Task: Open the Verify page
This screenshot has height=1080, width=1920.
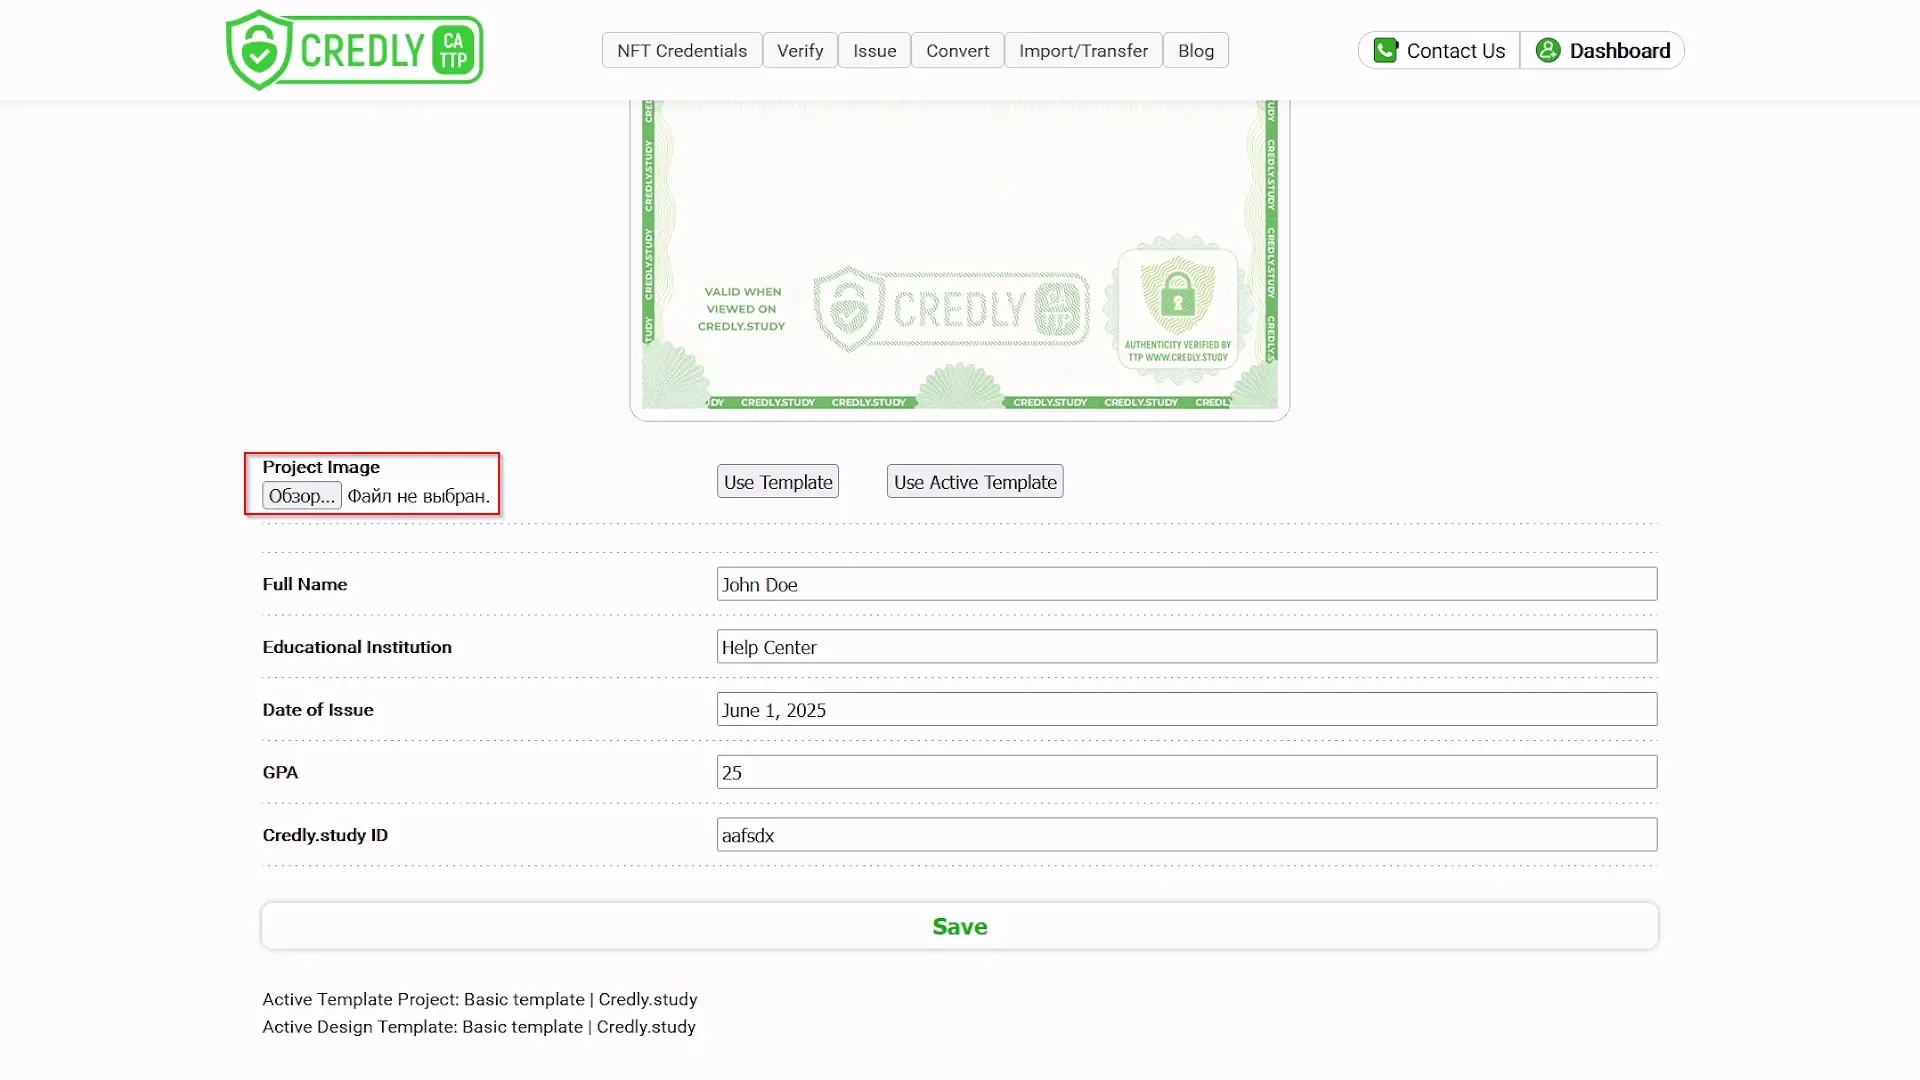Action: tap(800, 50)
